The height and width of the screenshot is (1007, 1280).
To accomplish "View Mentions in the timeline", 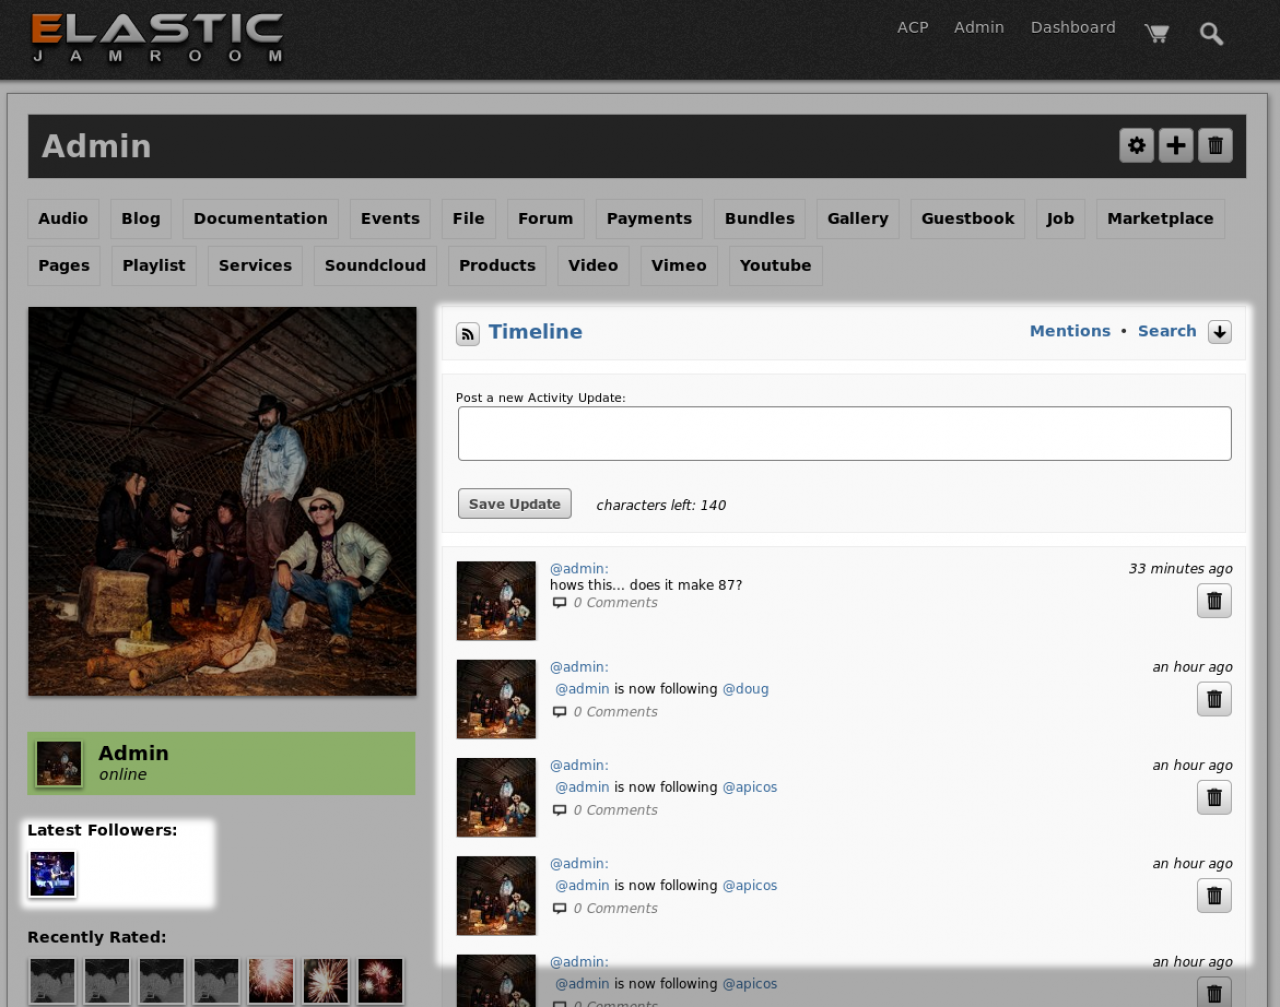I will [1070, 331].
